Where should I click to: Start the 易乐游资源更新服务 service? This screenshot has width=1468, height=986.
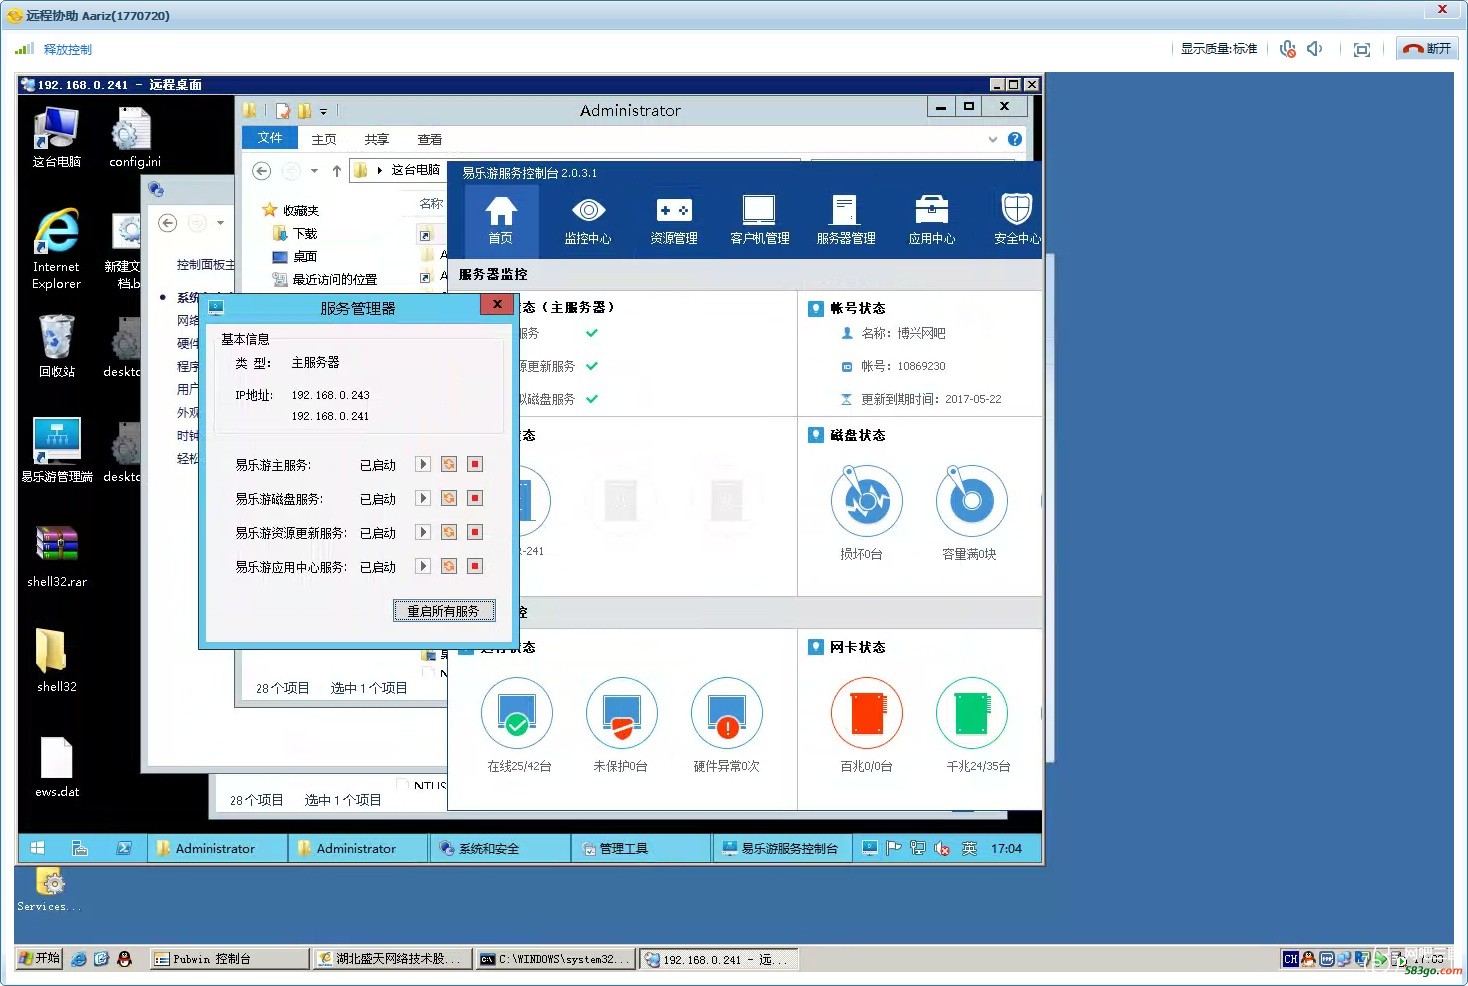[423, 532]
